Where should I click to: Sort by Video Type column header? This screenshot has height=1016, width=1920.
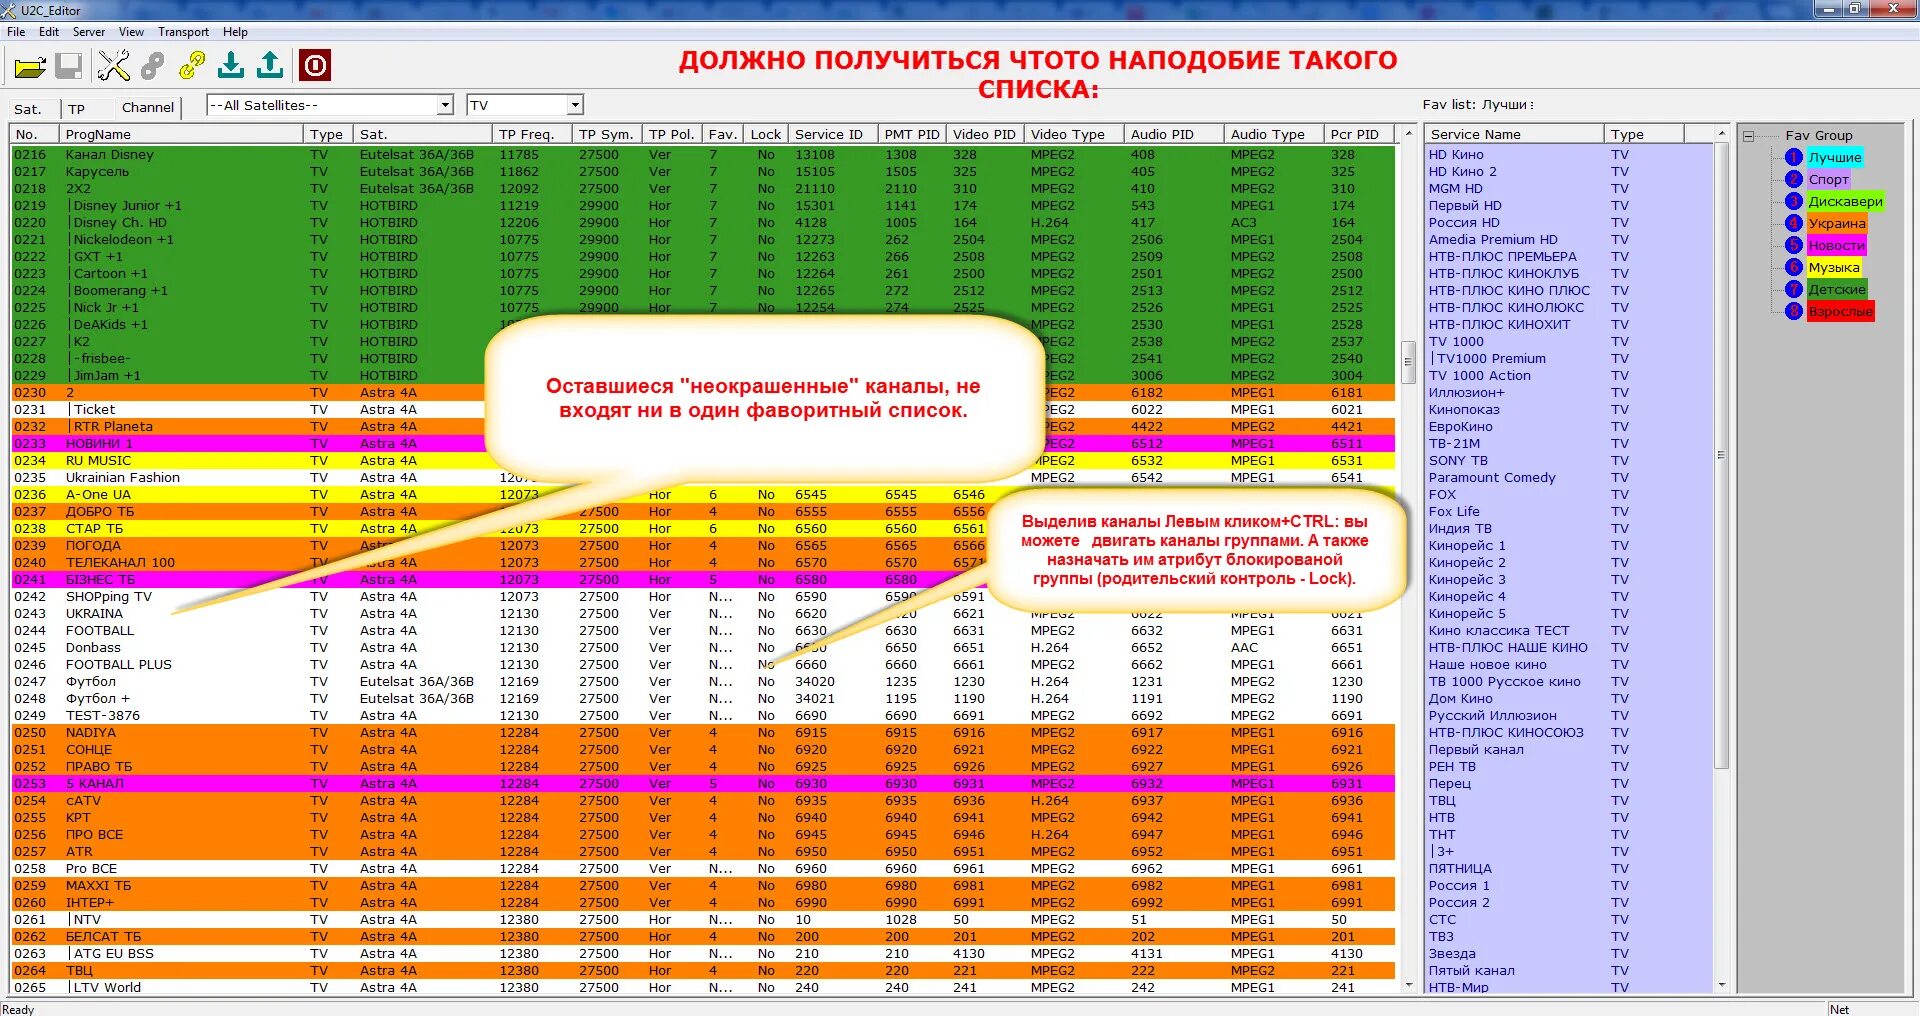click(x=1073, y=134)
